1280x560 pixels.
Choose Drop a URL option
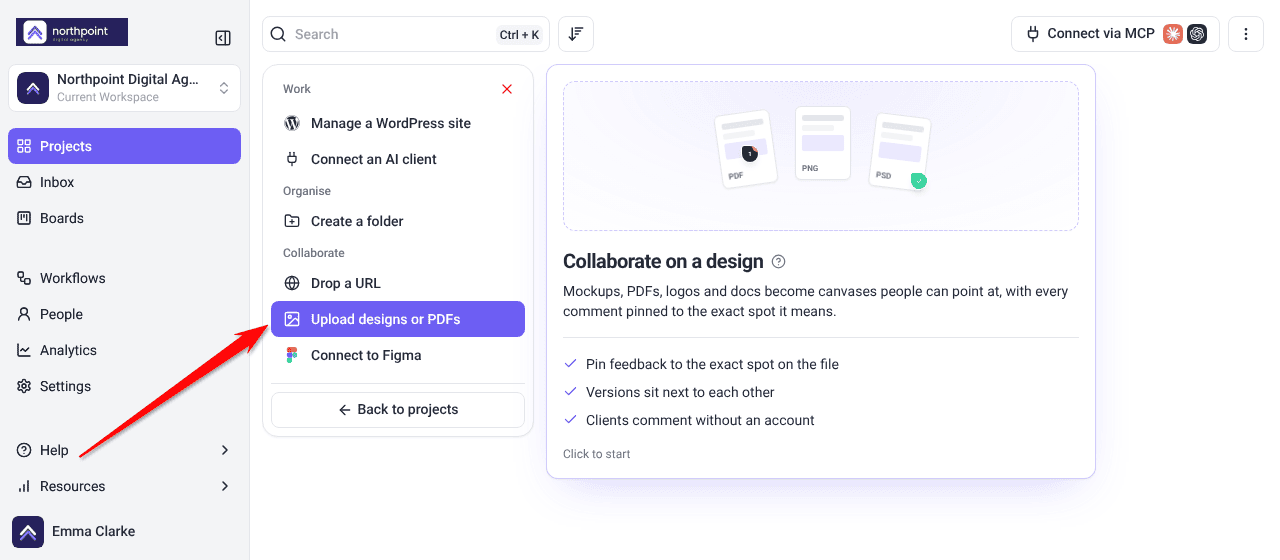point(398,283)
